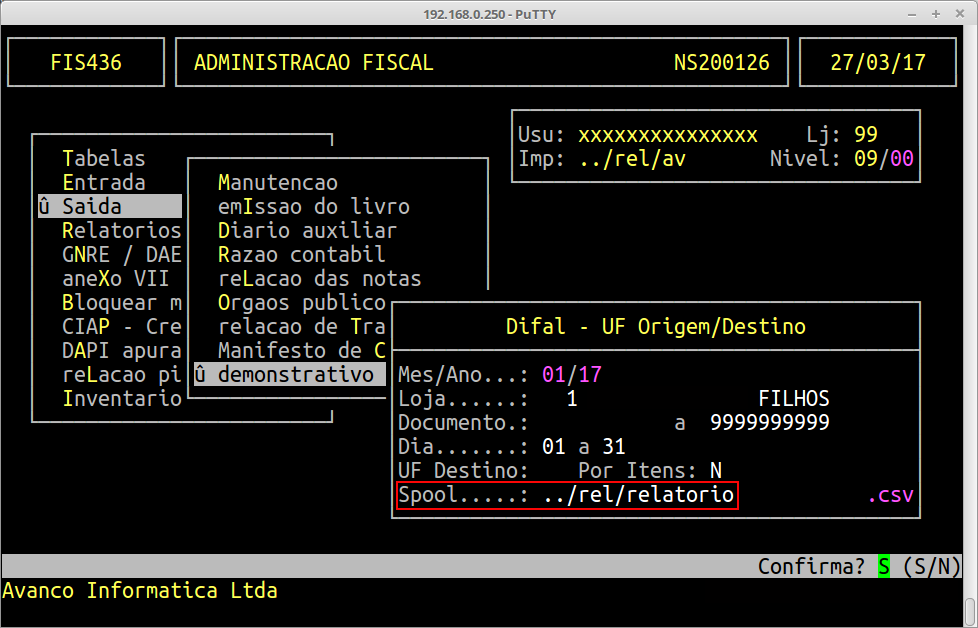
Task: Open Razao contabil submenu entry
Action: [x=301, y=254]
